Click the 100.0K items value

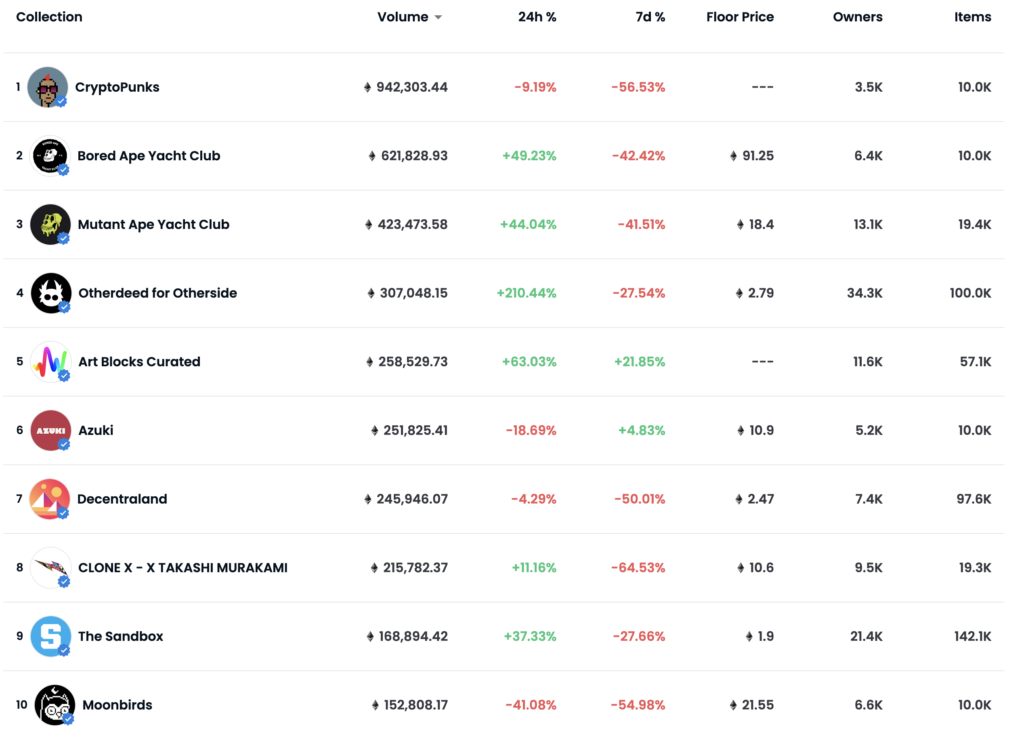970,293
